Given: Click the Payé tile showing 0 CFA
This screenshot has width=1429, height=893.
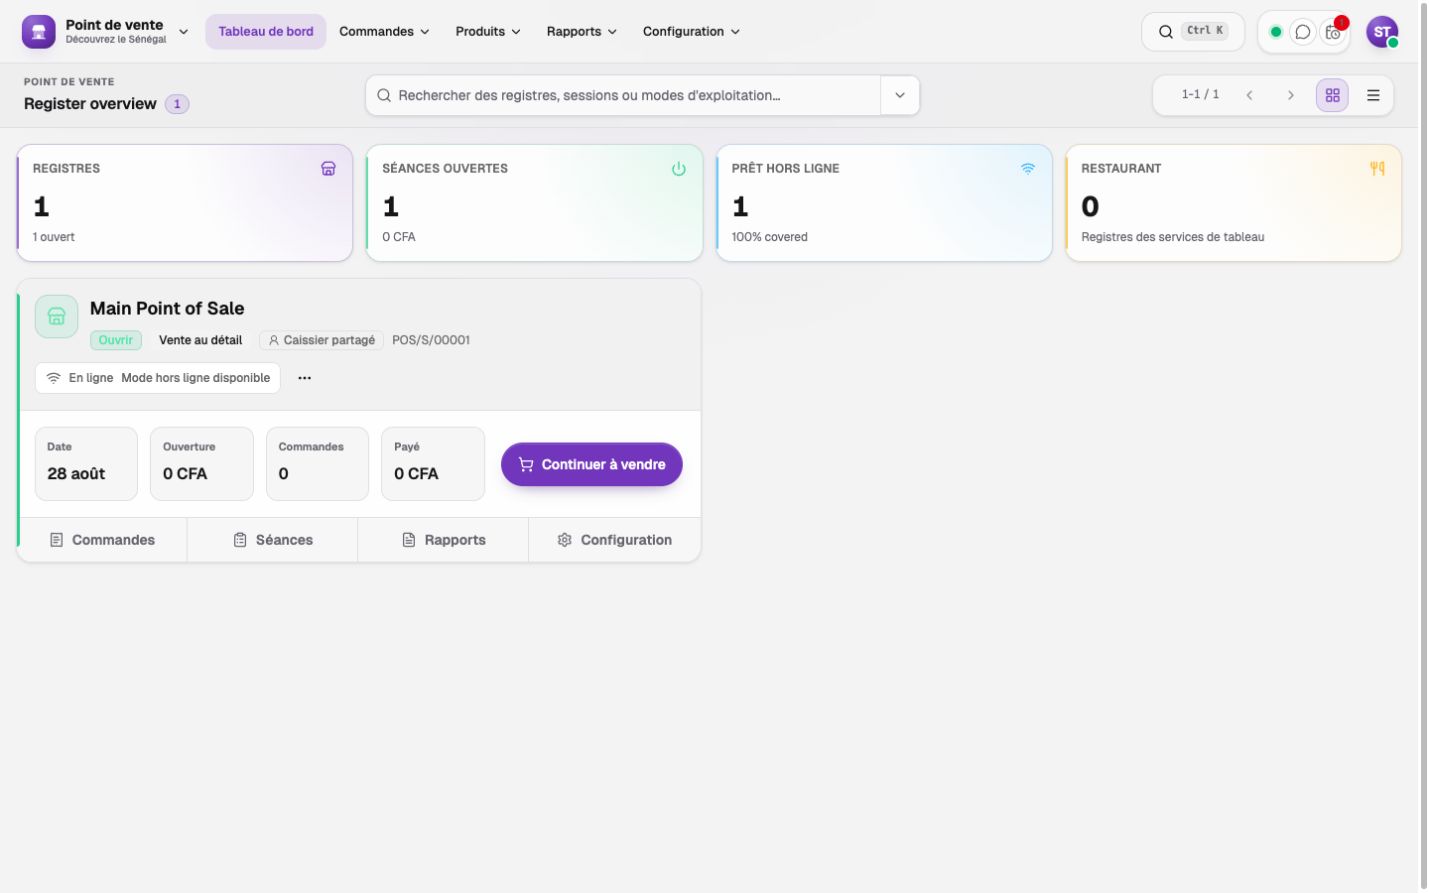Looking at the screenshot, I should click(x=433, y=464).
